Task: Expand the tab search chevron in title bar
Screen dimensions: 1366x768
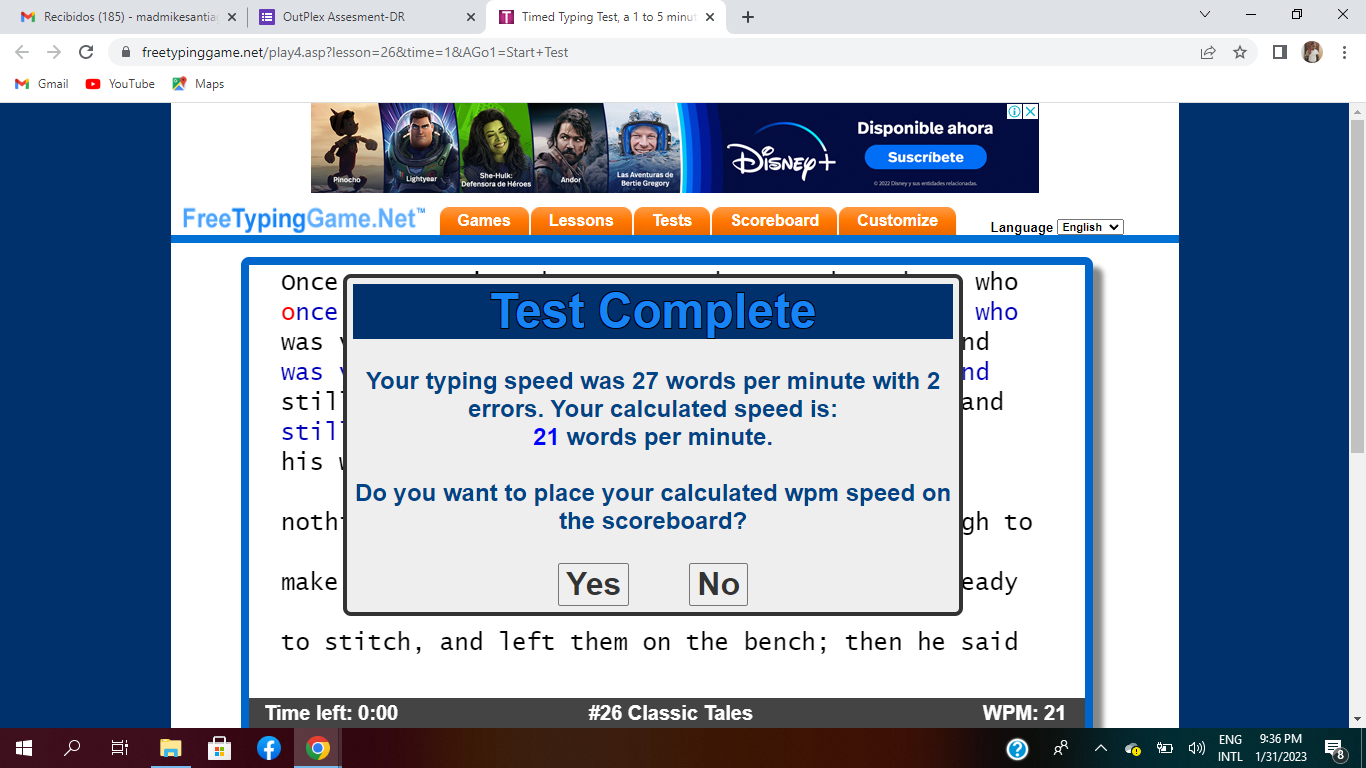Action: [x=1204, y=14]
